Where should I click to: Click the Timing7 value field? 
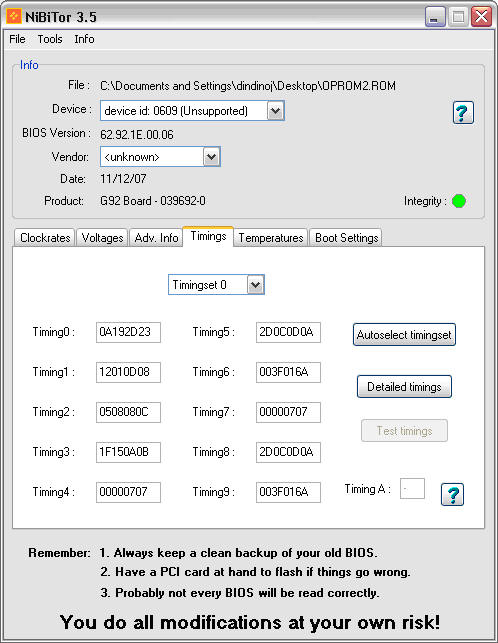point(288,412)
